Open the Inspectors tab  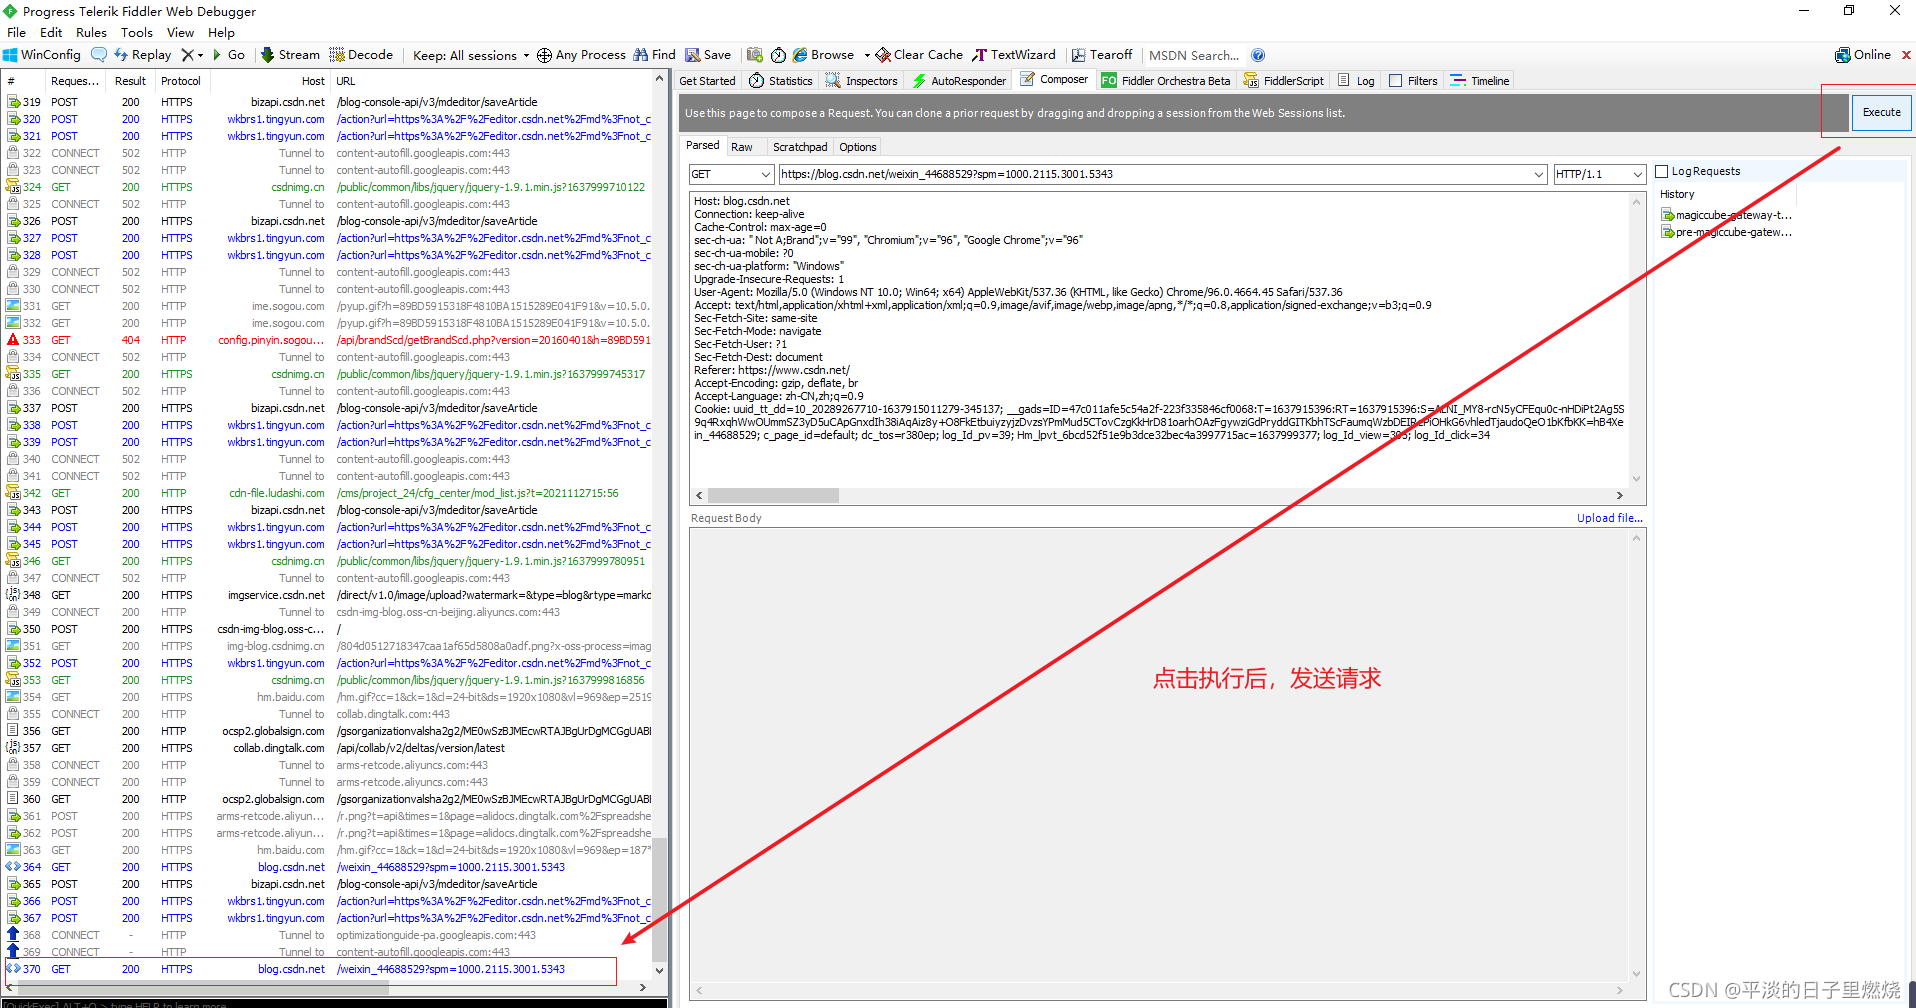pos(861,81)
